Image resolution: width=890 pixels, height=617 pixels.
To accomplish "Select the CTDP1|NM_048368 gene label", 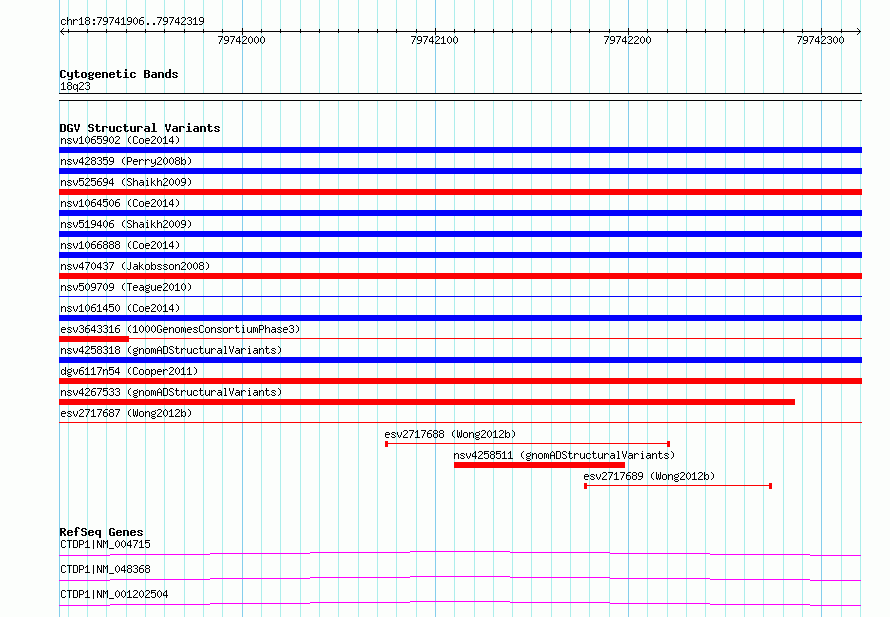I will click(x=105, y=569).
